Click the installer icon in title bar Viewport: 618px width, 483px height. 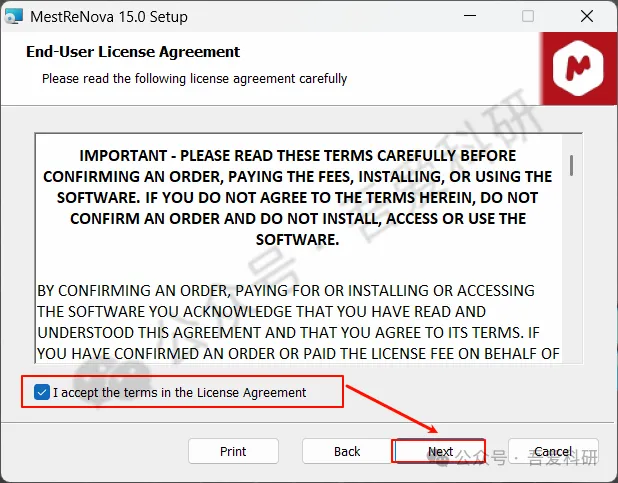pos(14,17)
